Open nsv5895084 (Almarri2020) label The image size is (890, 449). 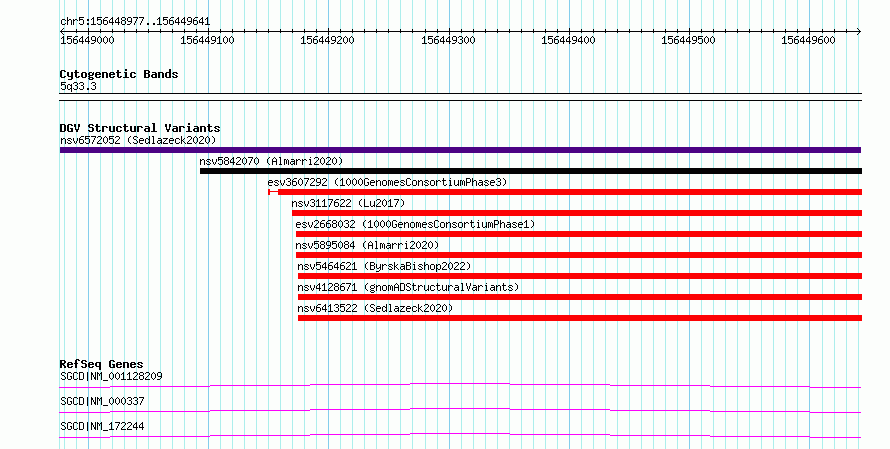[x=367, y=245]
